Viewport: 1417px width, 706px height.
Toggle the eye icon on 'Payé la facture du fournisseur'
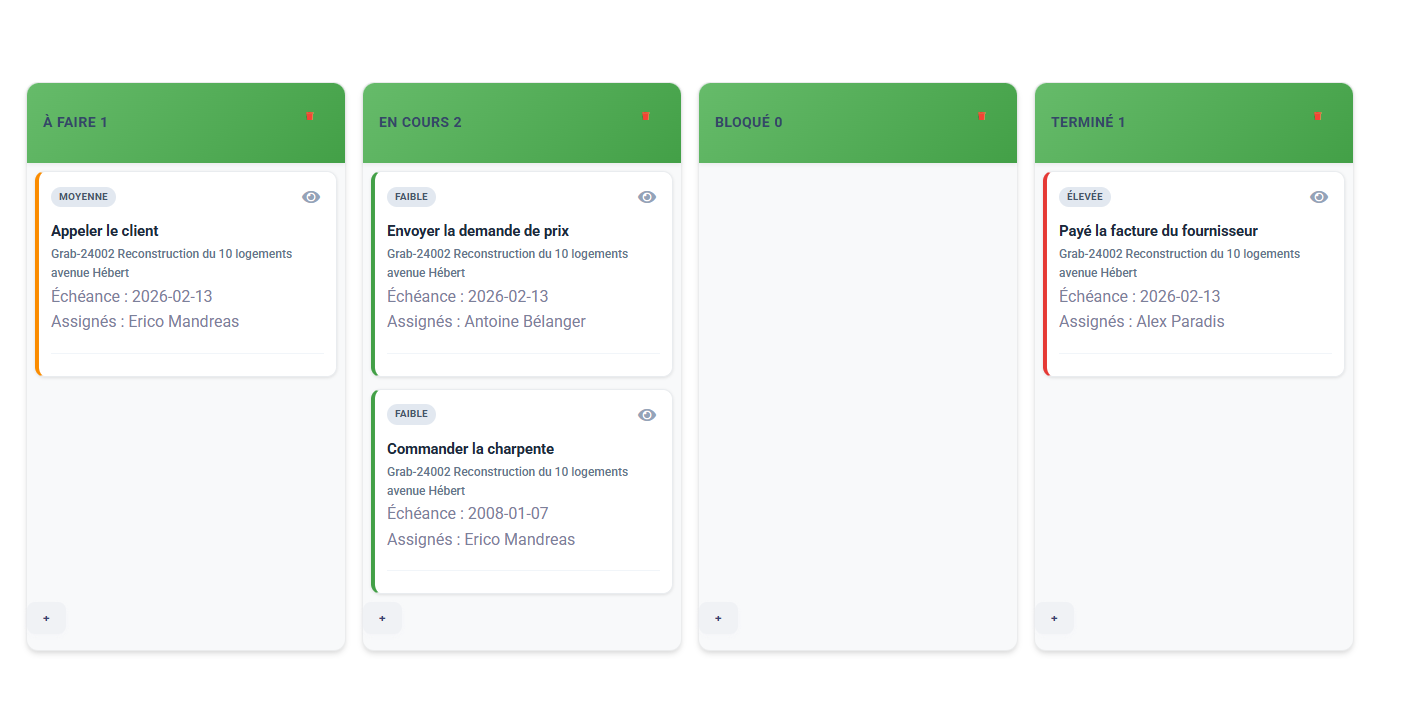[1319, 196]
